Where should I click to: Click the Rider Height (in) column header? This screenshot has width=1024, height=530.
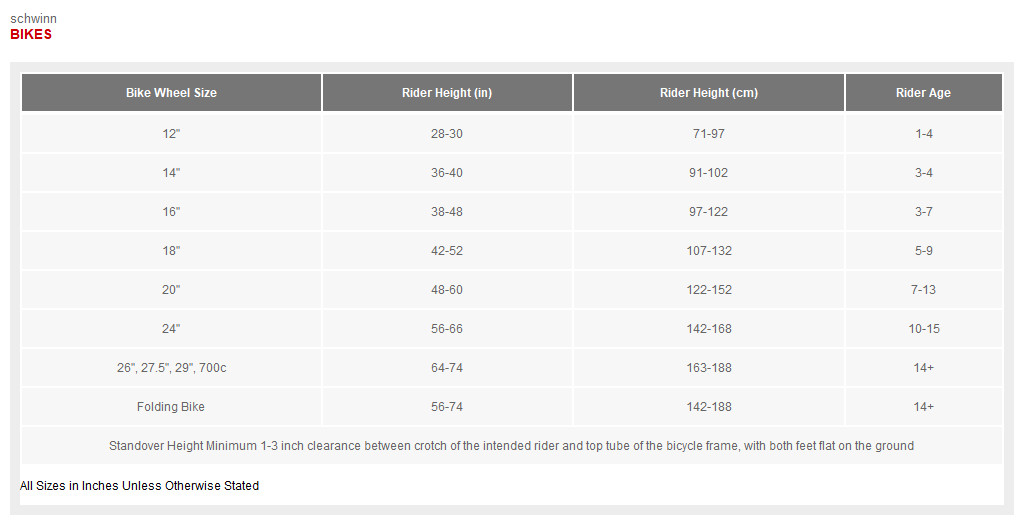(x=447, y=93)
